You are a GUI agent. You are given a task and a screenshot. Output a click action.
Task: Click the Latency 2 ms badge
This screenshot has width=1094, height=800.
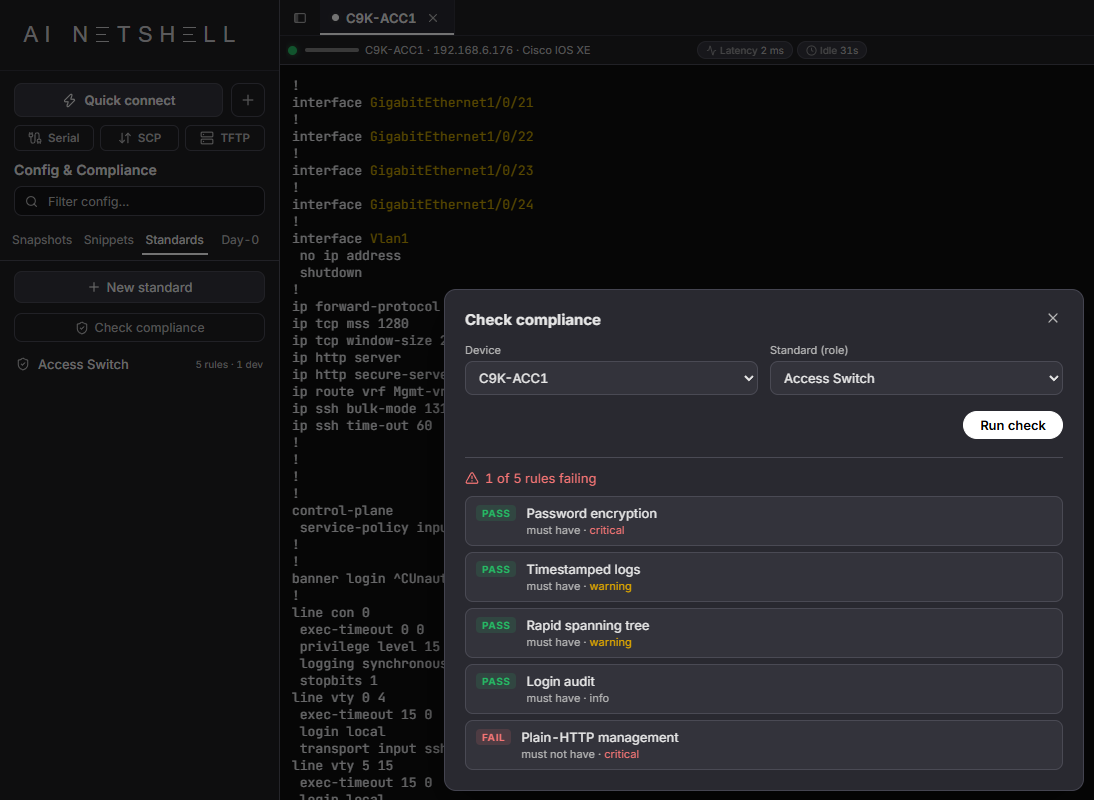[x=744, y=50]
